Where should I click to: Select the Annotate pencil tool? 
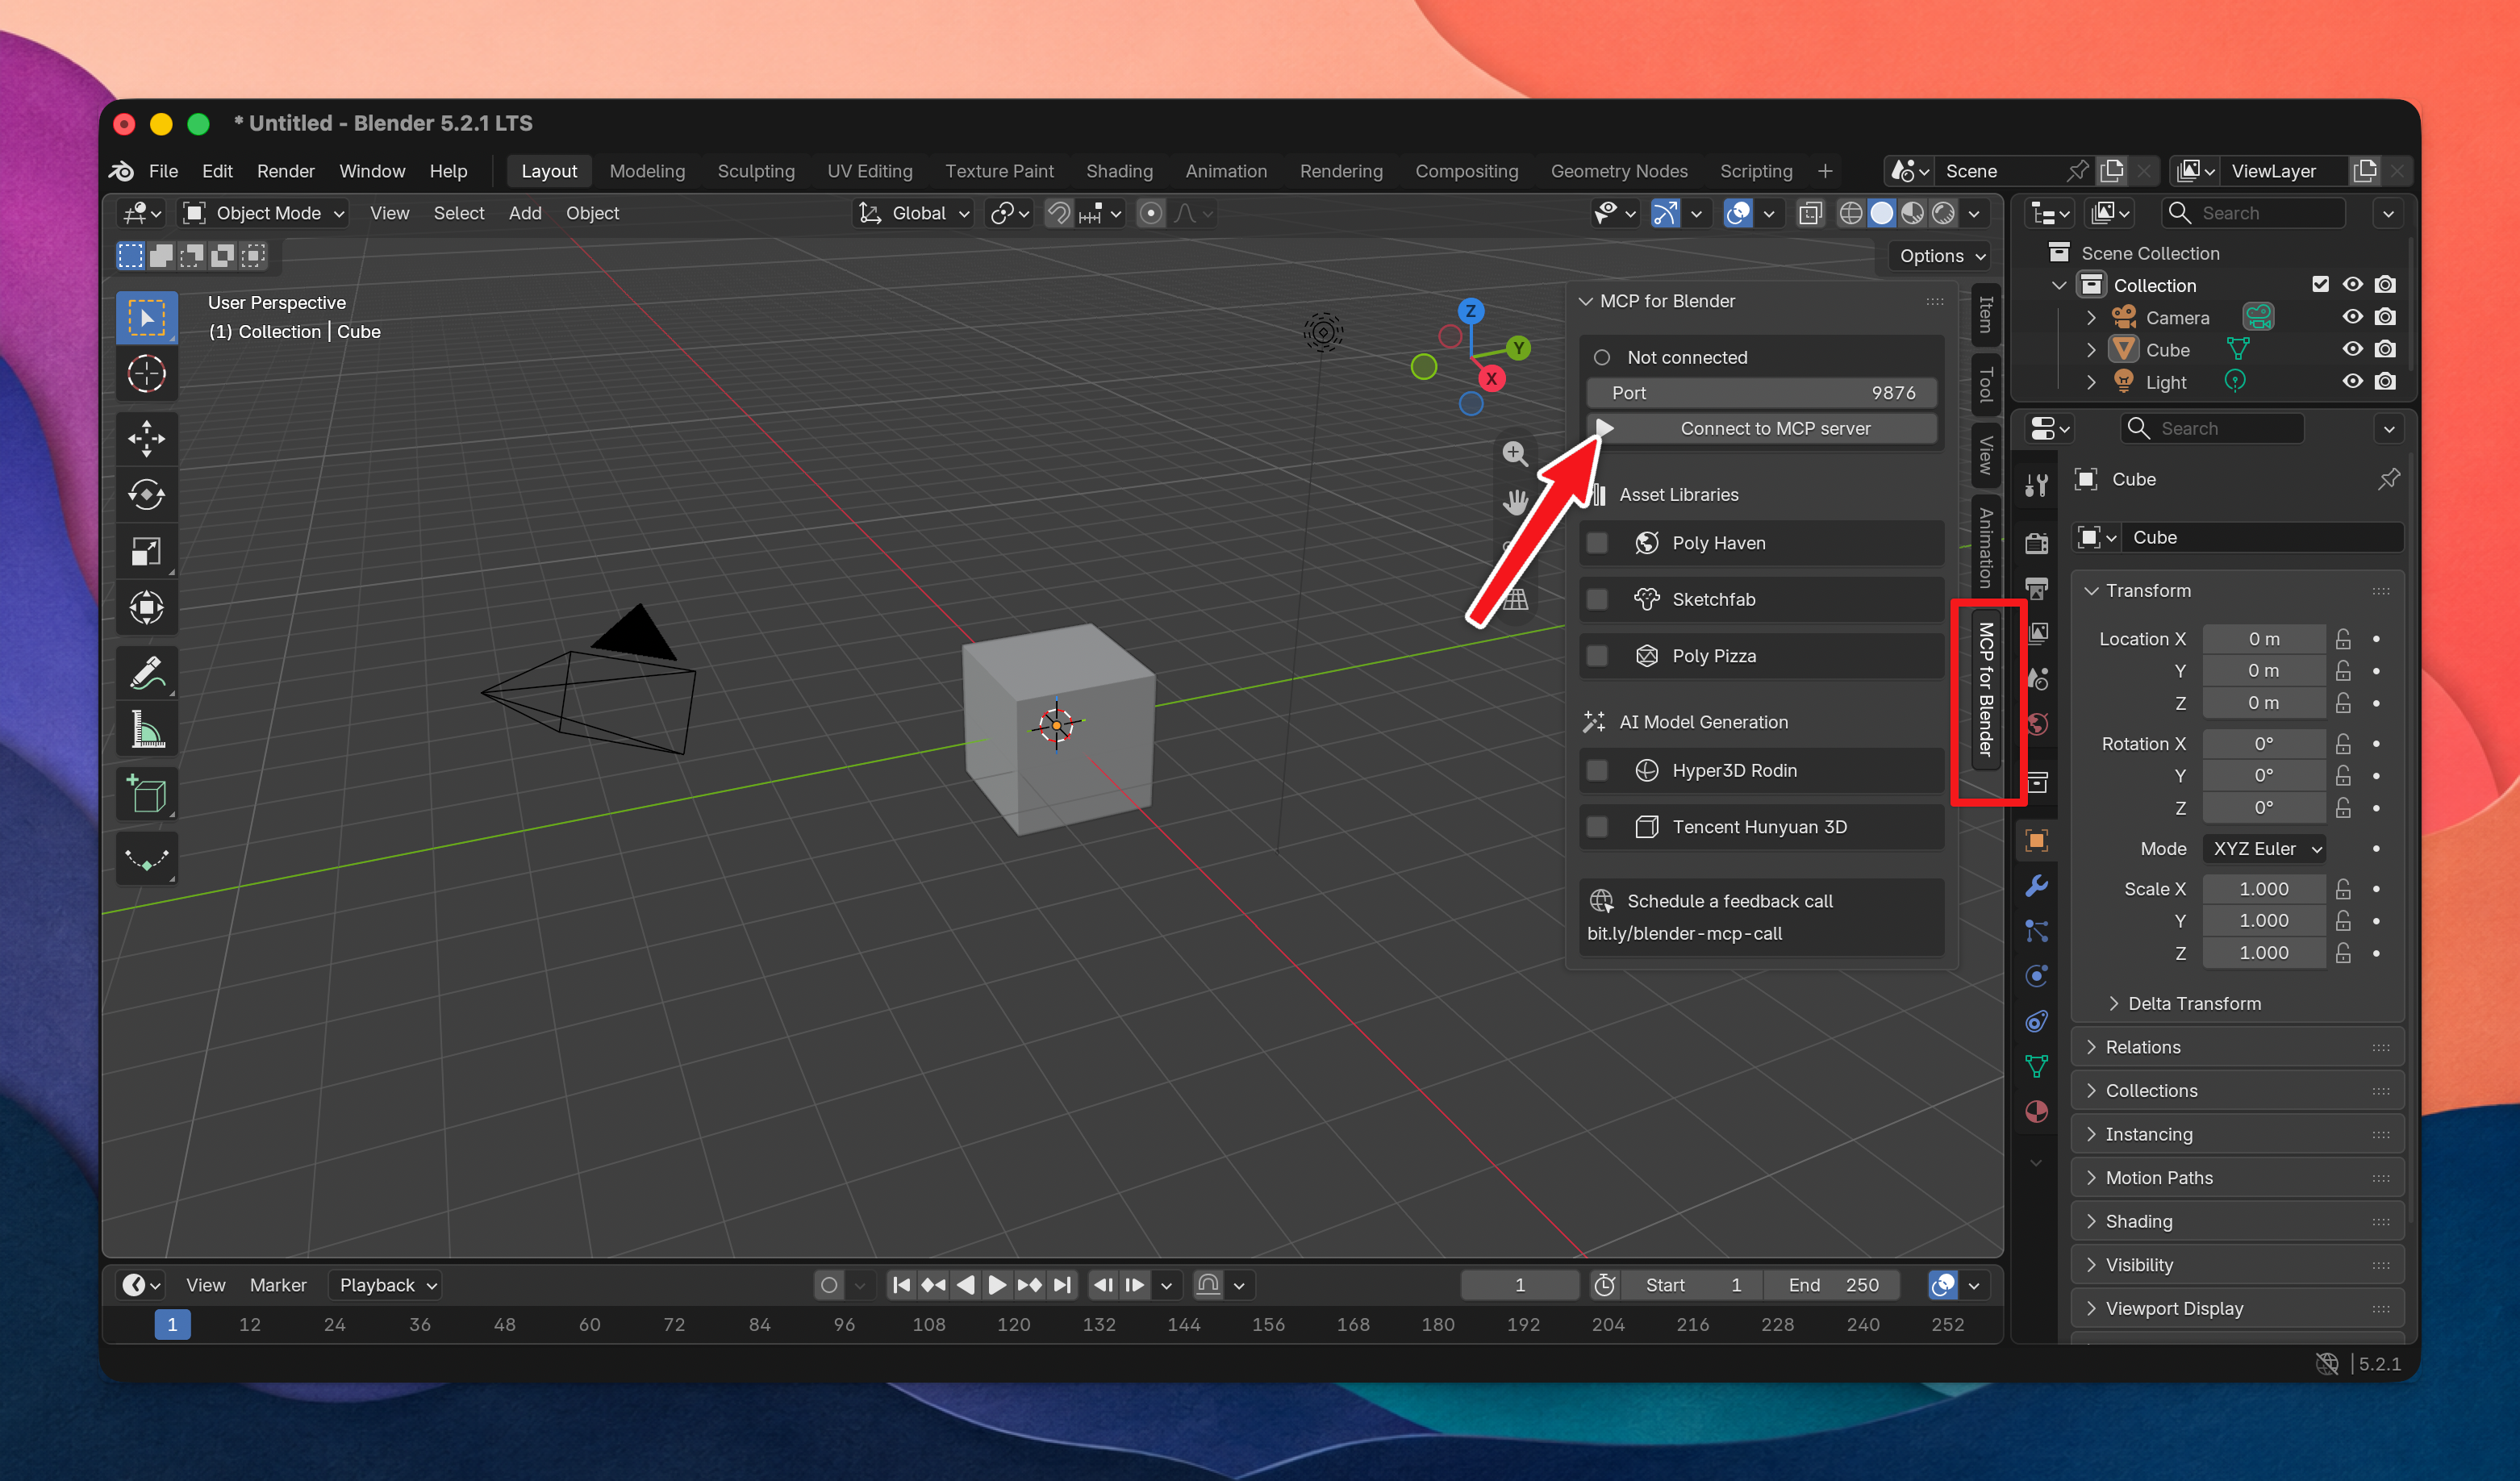pyautogui.click(x=147, y=673)
